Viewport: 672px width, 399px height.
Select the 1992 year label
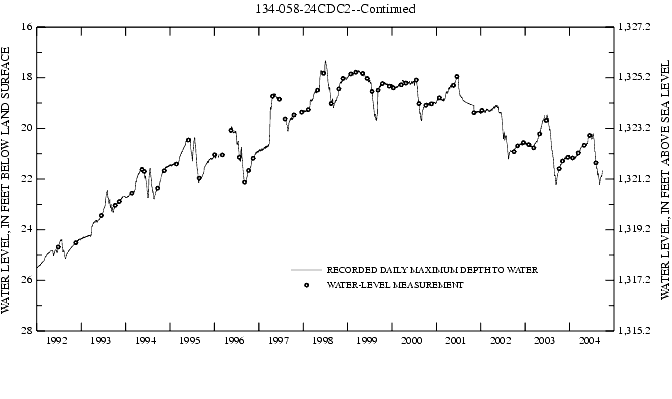point(57,341)
